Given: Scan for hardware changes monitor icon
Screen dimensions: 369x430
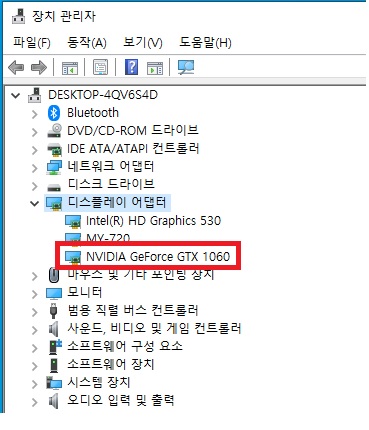Looking at the screenshot, I should [x=186, y=67].
